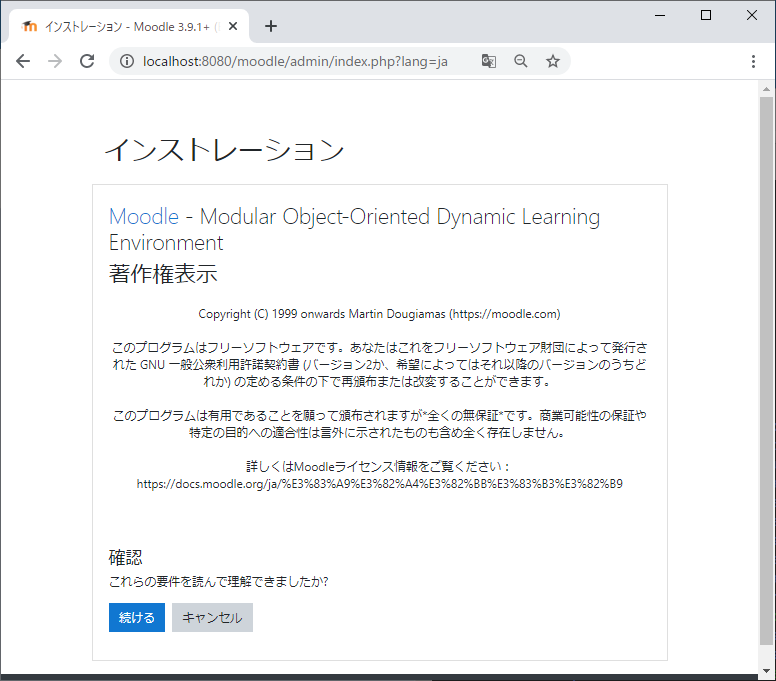This screenshot has height=681, width=776.
Task: Click the docs.moodle.org license URL text
Action: 380,484
